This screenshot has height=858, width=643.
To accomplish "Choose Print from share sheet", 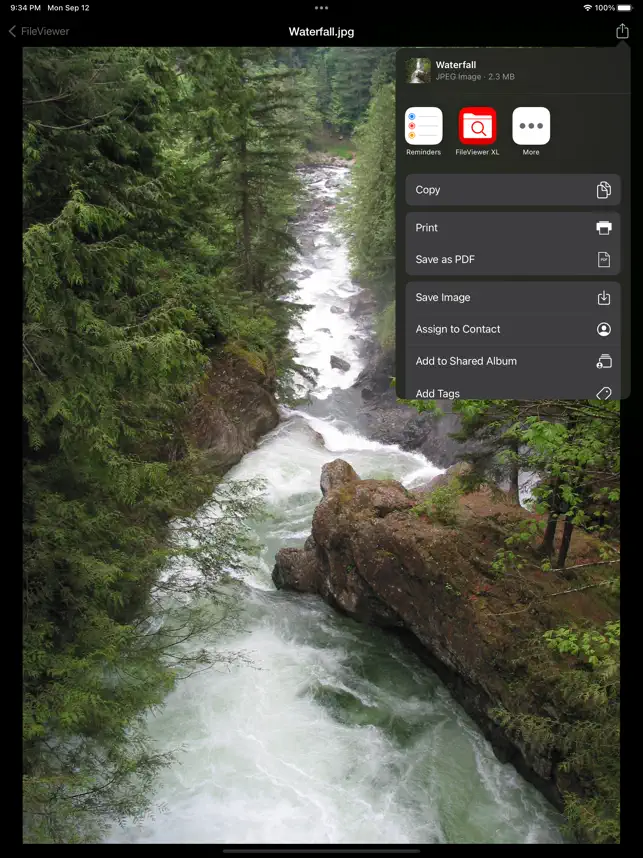I will (x=513, y=228).
